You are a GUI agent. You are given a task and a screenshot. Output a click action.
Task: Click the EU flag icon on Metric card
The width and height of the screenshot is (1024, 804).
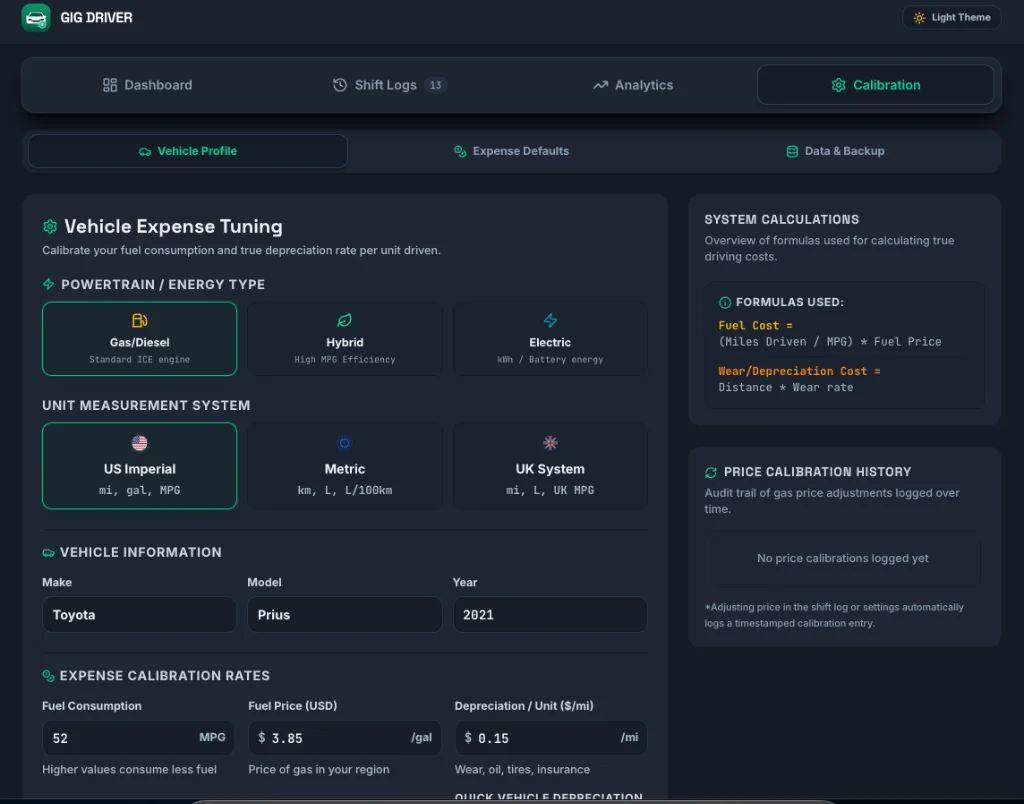pos(344,443)
